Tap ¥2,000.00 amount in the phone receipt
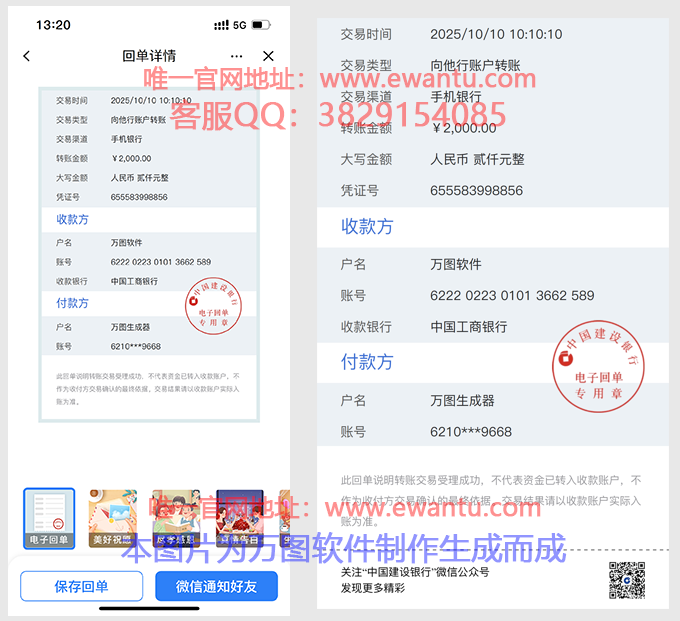 [x=131, y=159]
